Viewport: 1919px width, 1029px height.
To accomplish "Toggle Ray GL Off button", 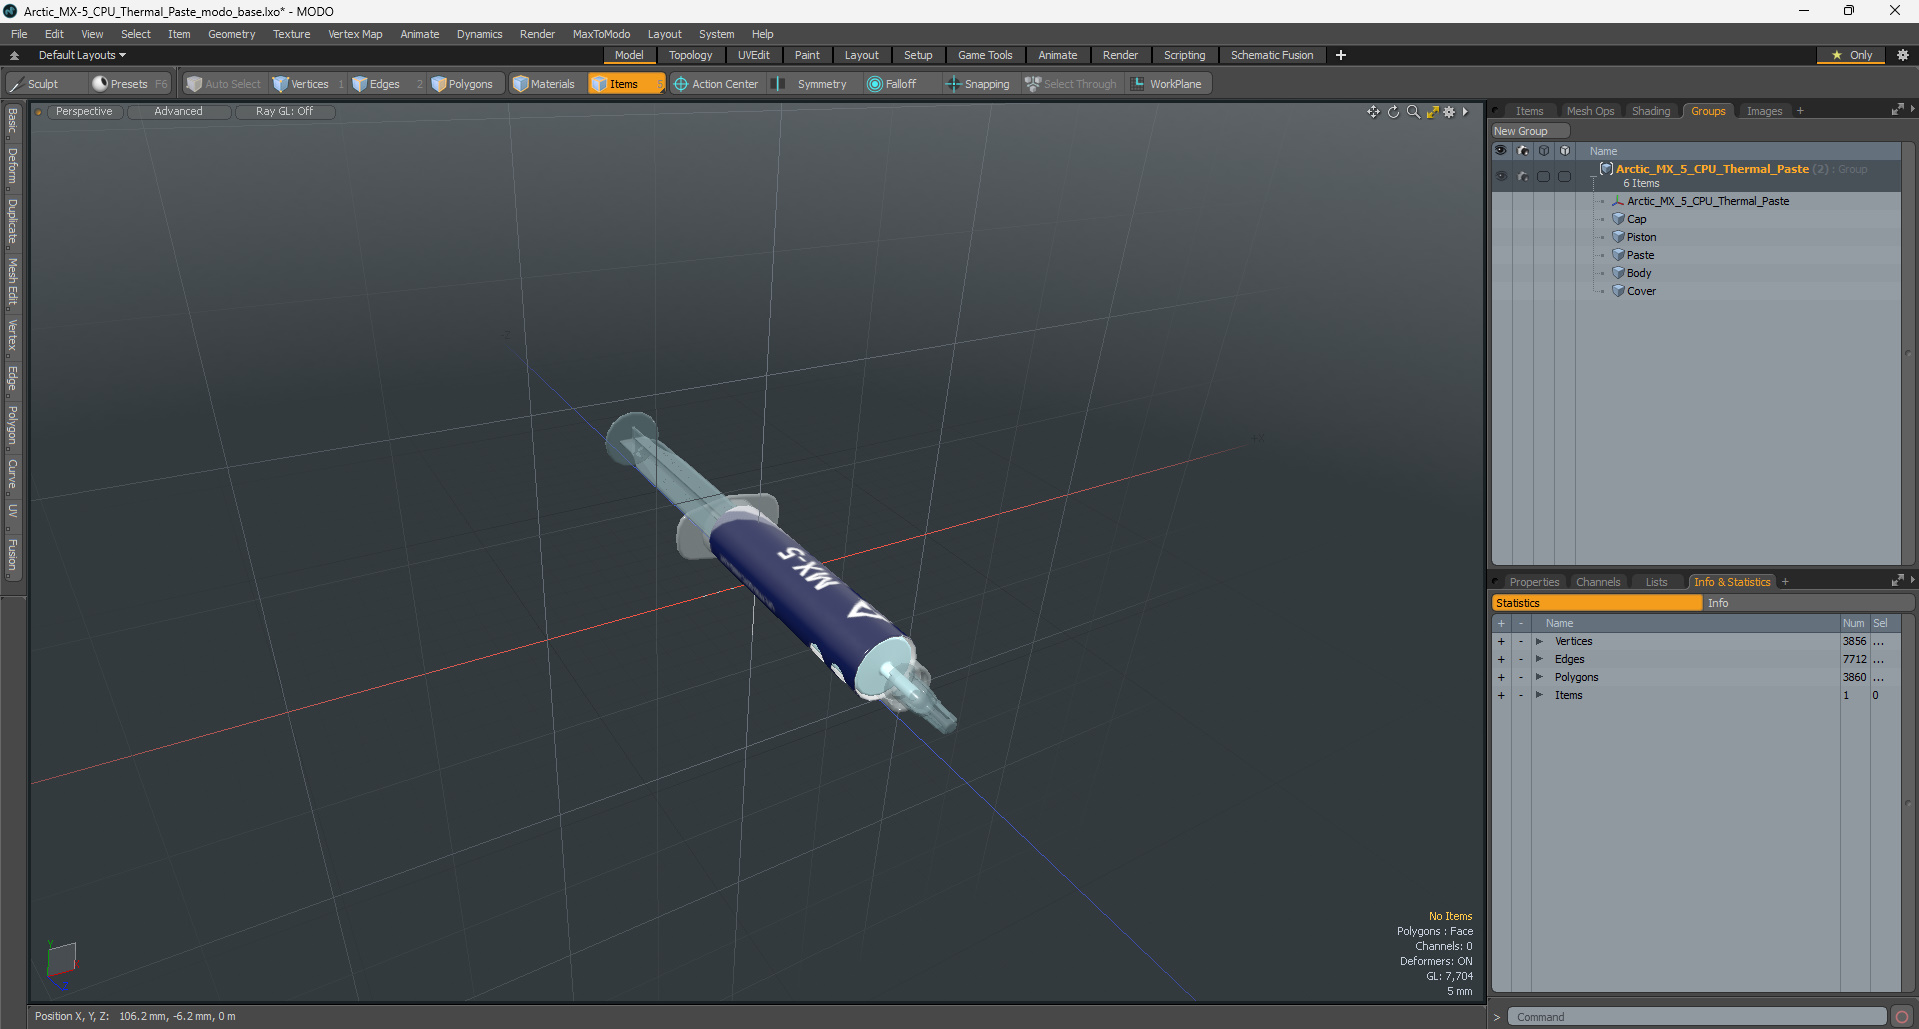I will click(x=284, y=112).
